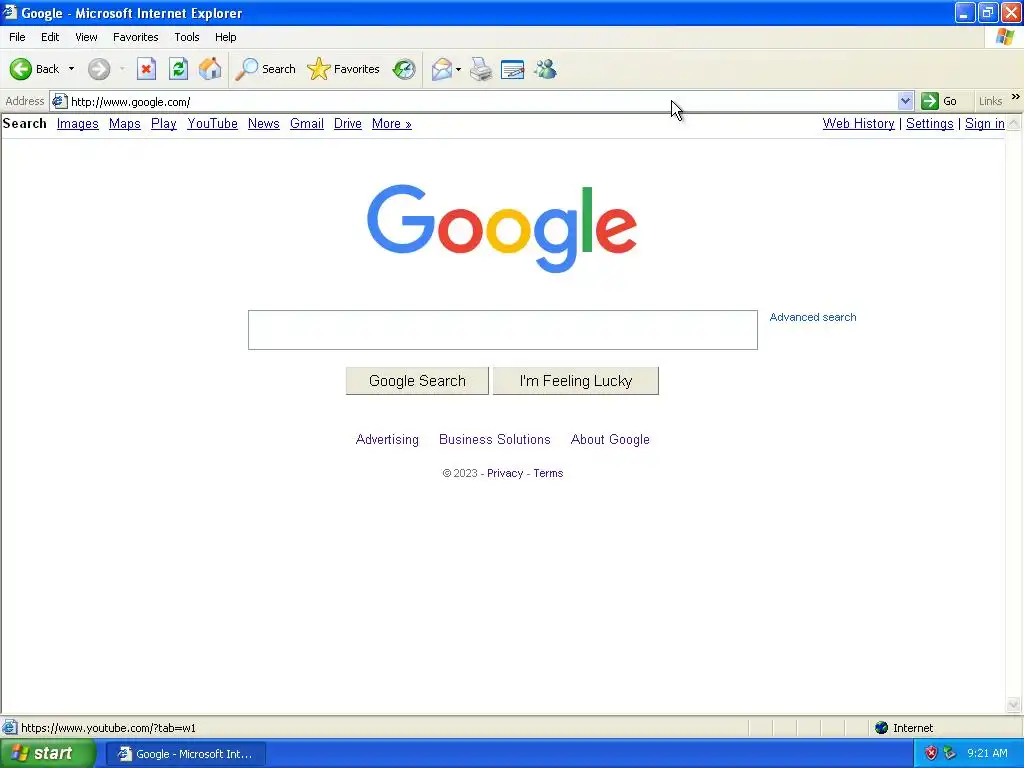The width and height of the screenshot is (1024, 768).
Task: Go to the Home page icon
Action: (210, 69)
